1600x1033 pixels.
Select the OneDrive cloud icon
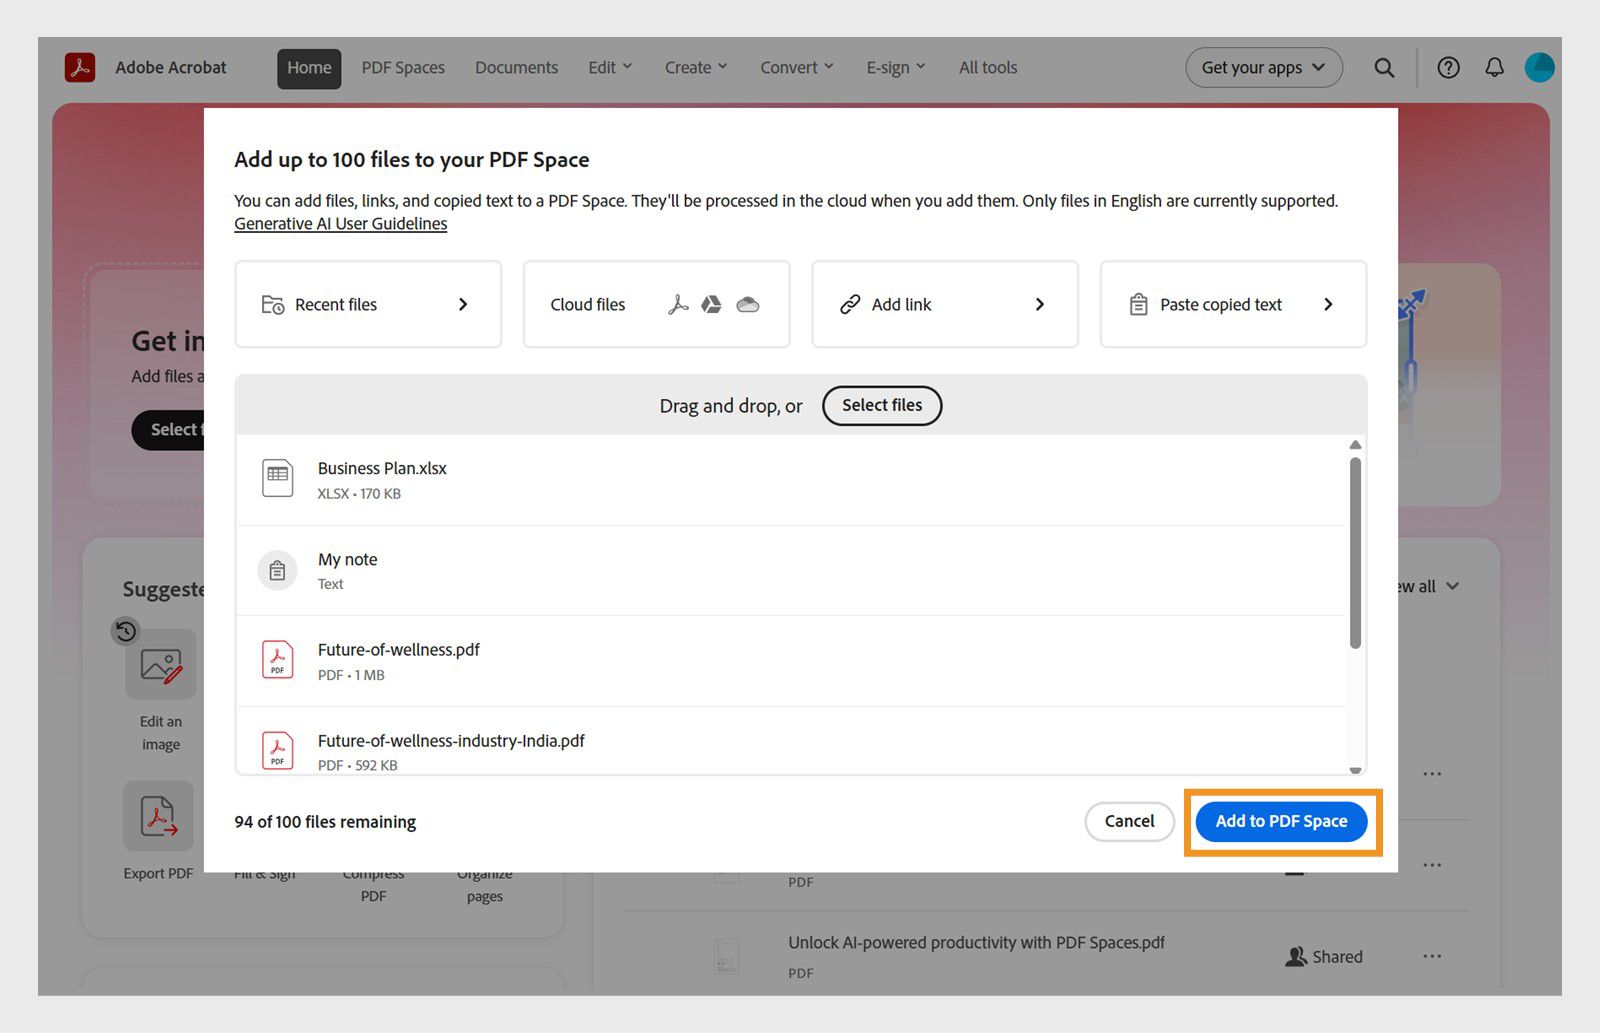pyautogui.click(x=748, y=304)
